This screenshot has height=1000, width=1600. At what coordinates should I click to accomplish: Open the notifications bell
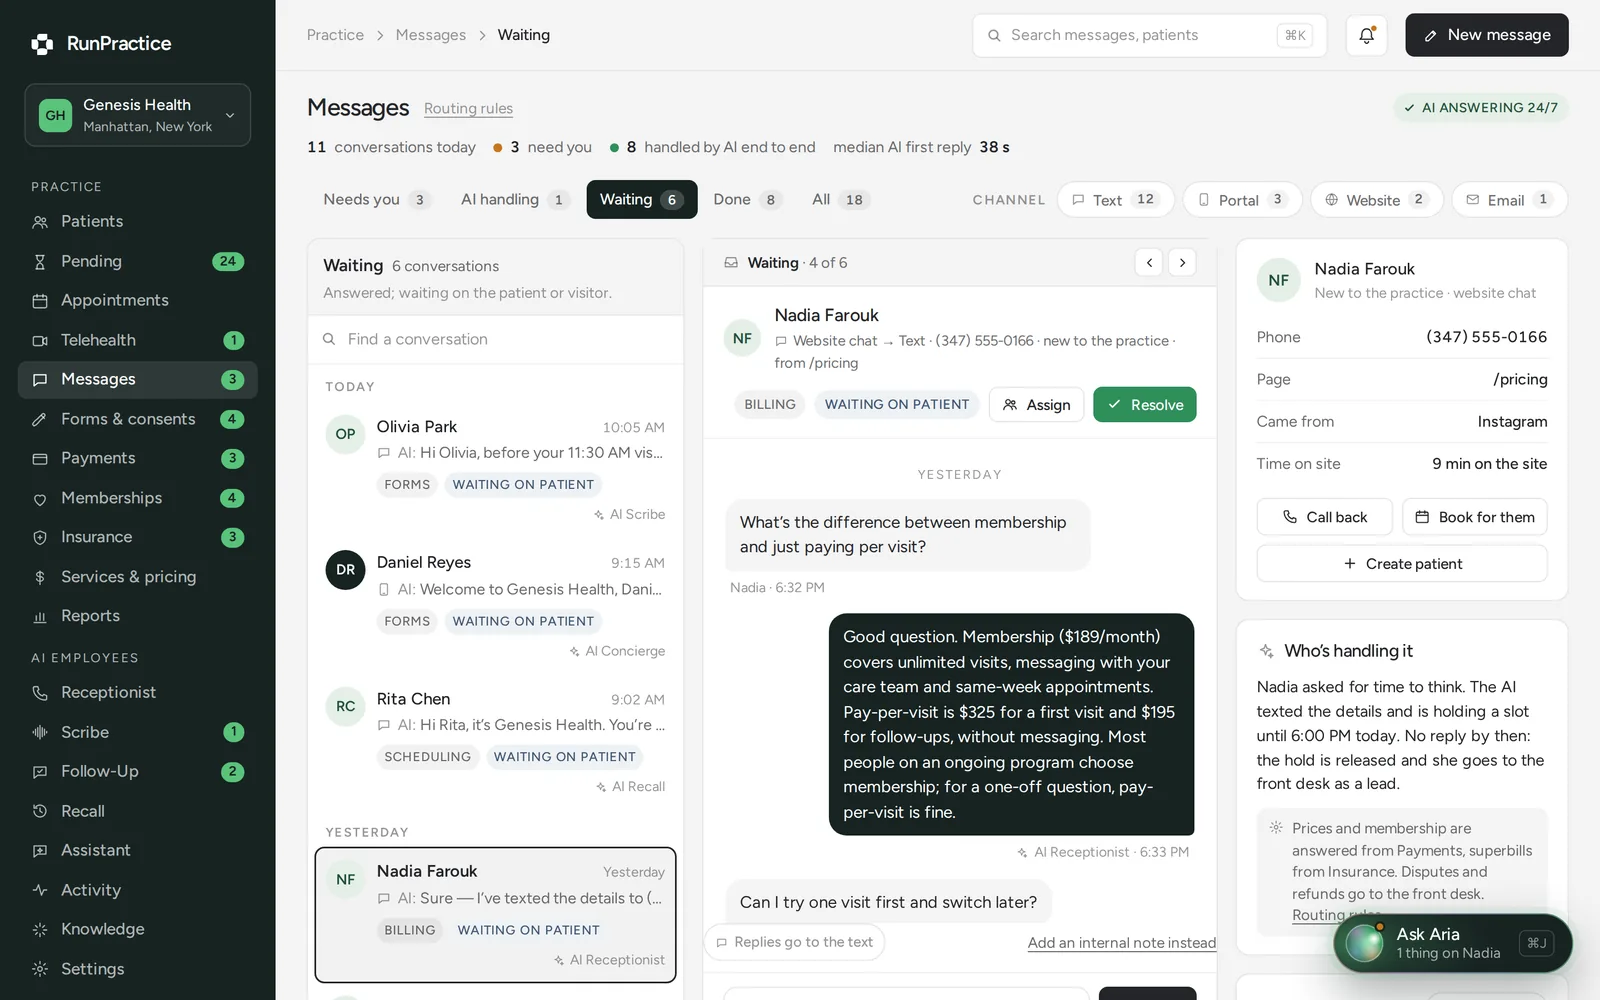click(x=1366, y=35)
